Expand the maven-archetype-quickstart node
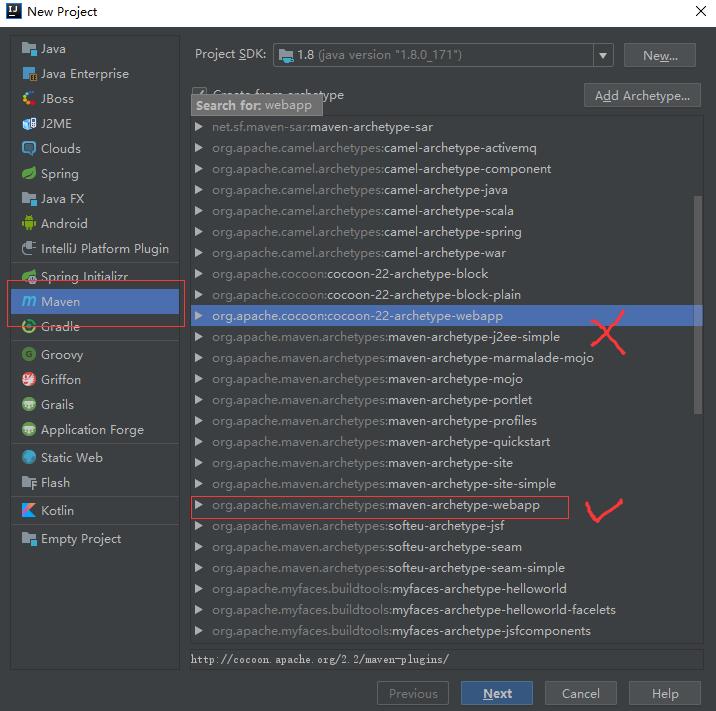The image size is (716, 711). pos(199,442)
